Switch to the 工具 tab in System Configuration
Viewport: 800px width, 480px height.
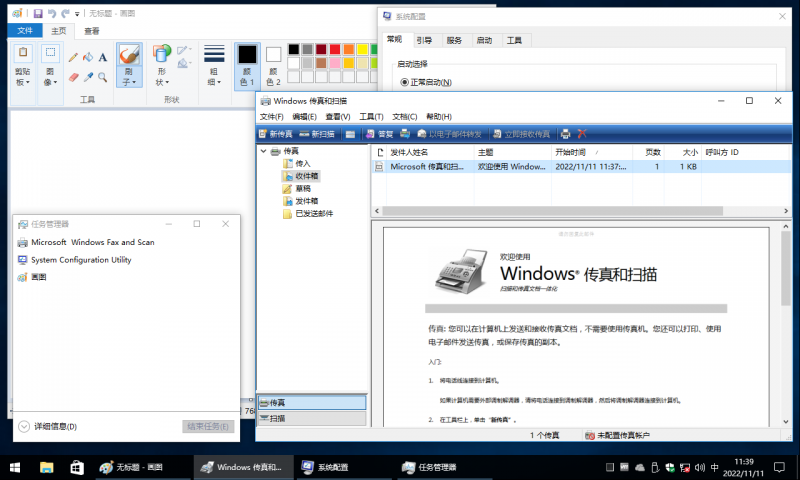514,40
